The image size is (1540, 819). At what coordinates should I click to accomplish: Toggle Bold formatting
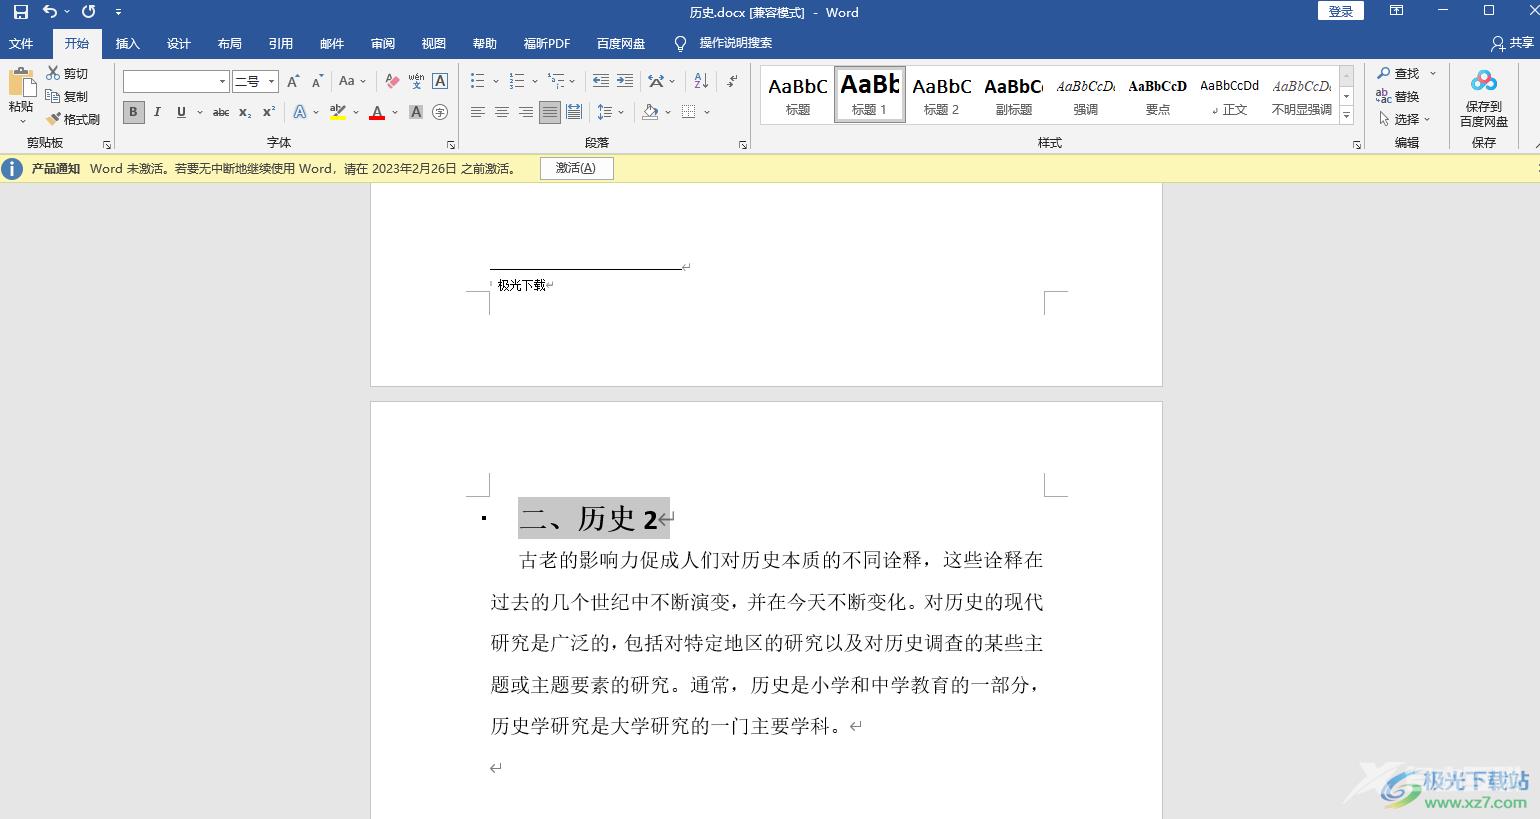point(133,112)
